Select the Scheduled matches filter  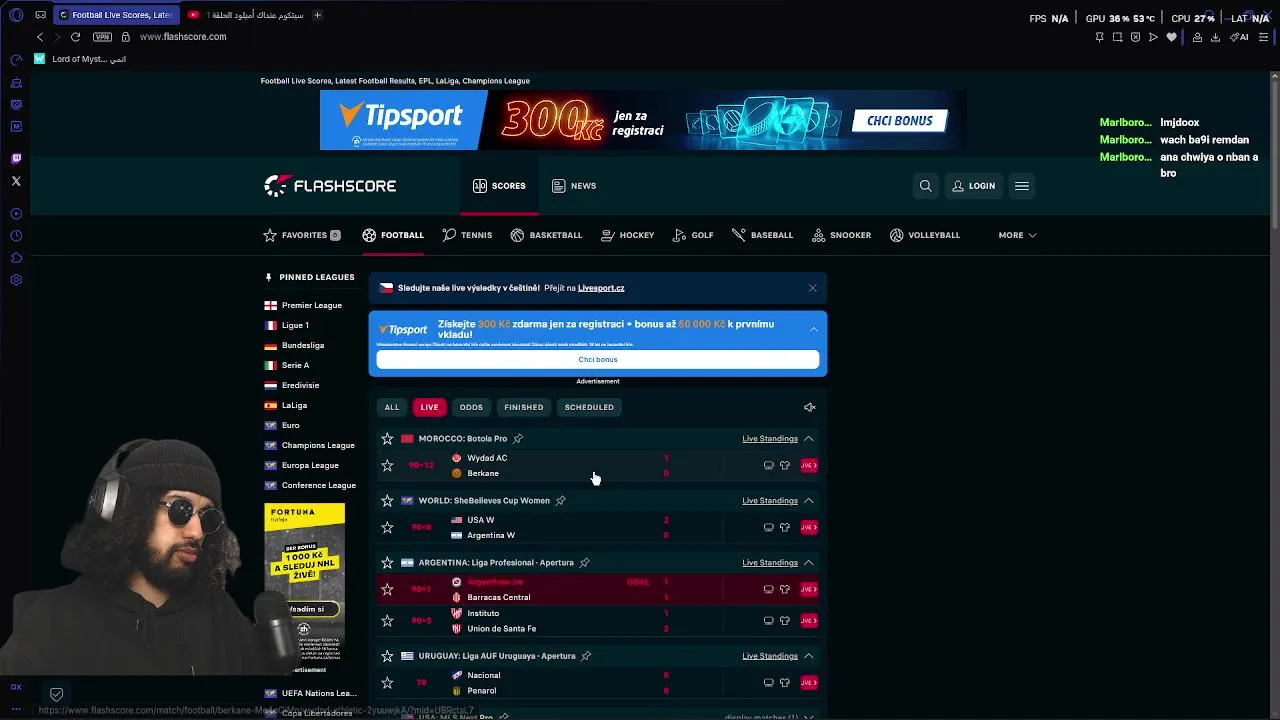click(589, 407)
